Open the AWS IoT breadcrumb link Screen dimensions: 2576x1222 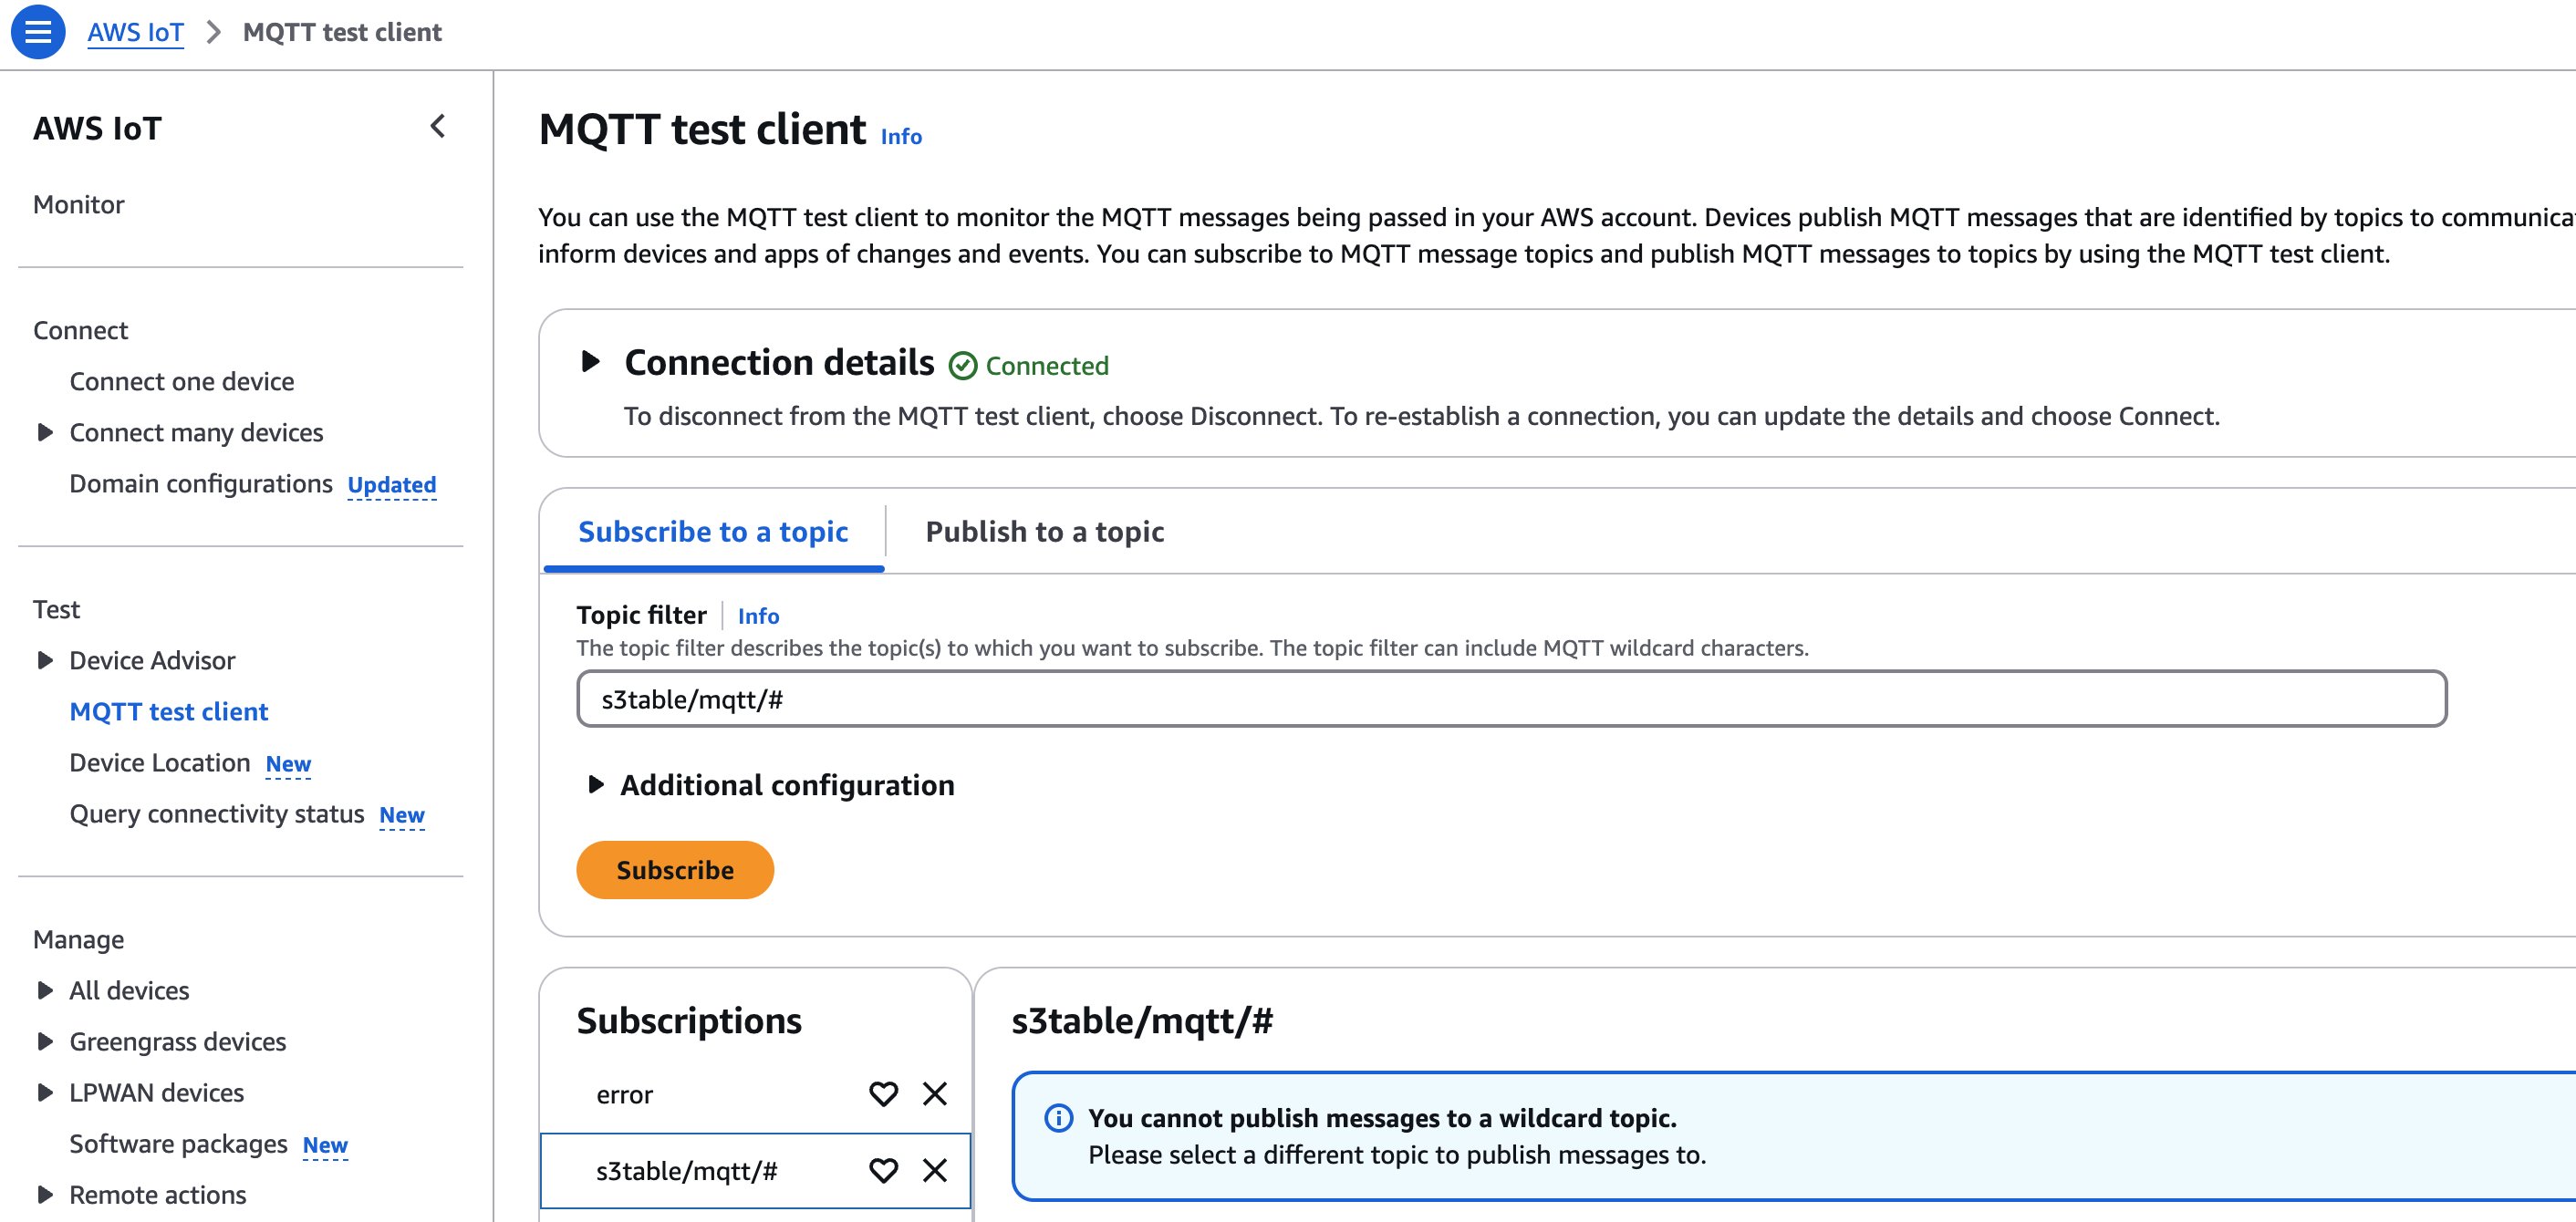coord(135,32)
